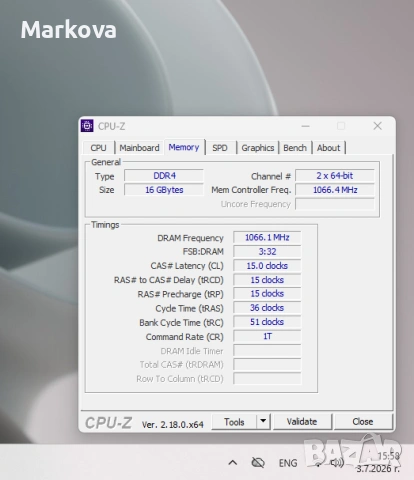Open the CPU tab
The height and width of the screenshot is (480, 414).
(98, 148)
